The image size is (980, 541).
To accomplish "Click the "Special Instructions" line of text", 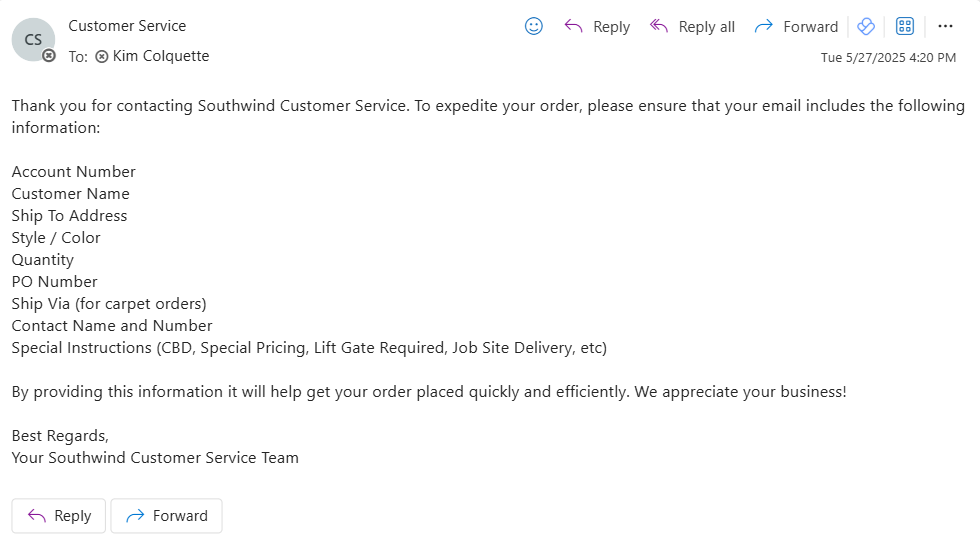I will click(x=309, y=348).
